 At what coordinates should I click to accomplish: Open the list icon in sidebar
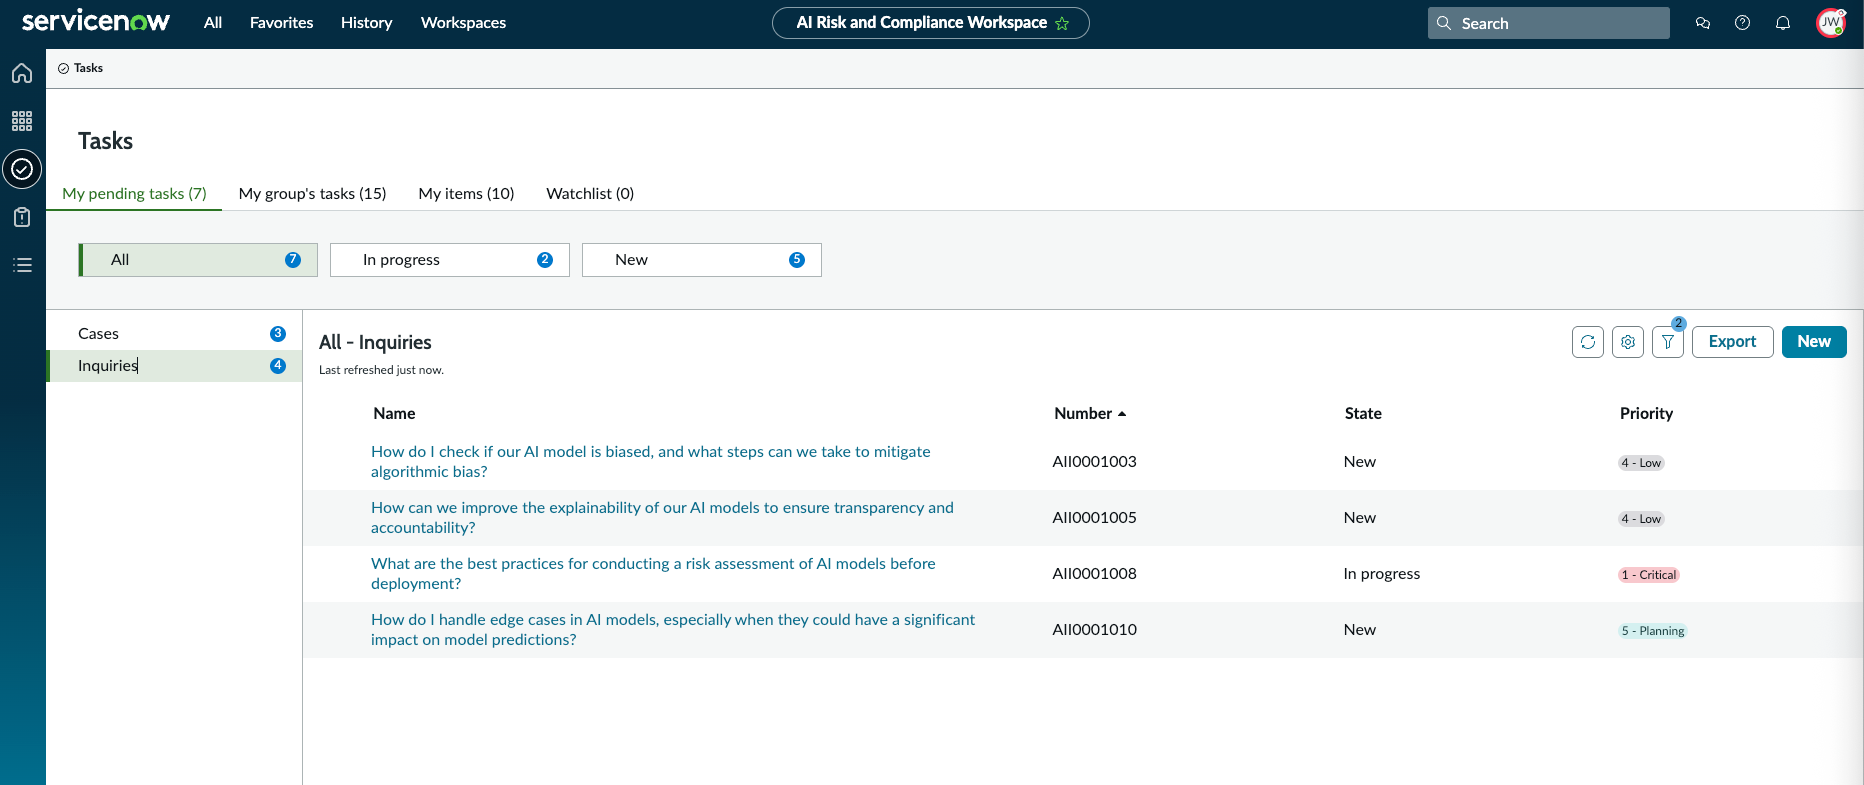[22, 265]
